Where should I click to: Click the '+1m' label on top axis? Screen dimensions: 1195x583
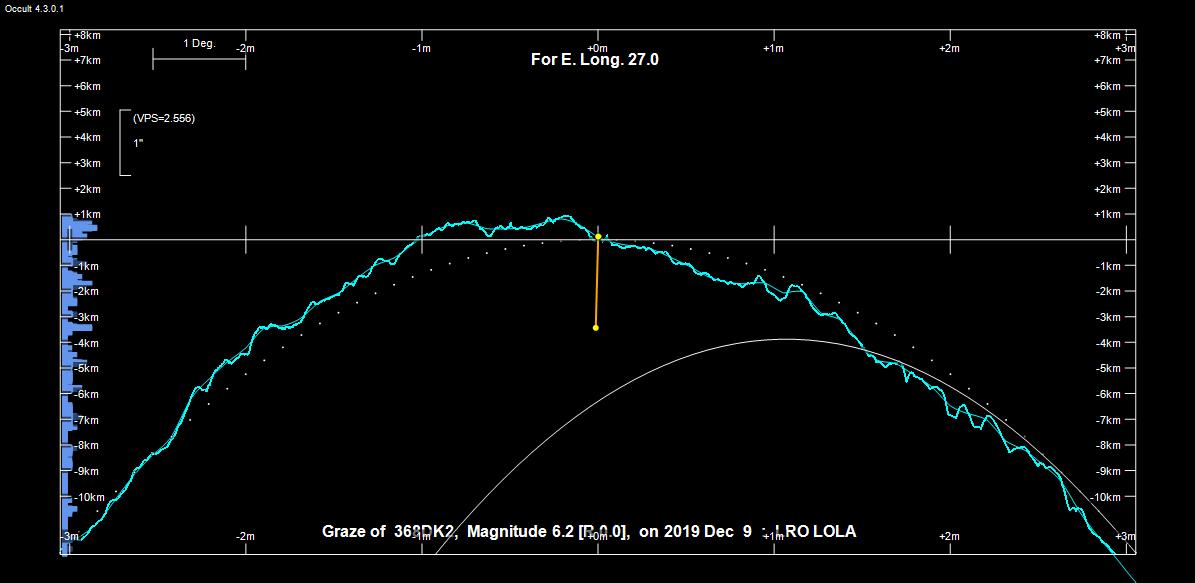tap(773, 48)
